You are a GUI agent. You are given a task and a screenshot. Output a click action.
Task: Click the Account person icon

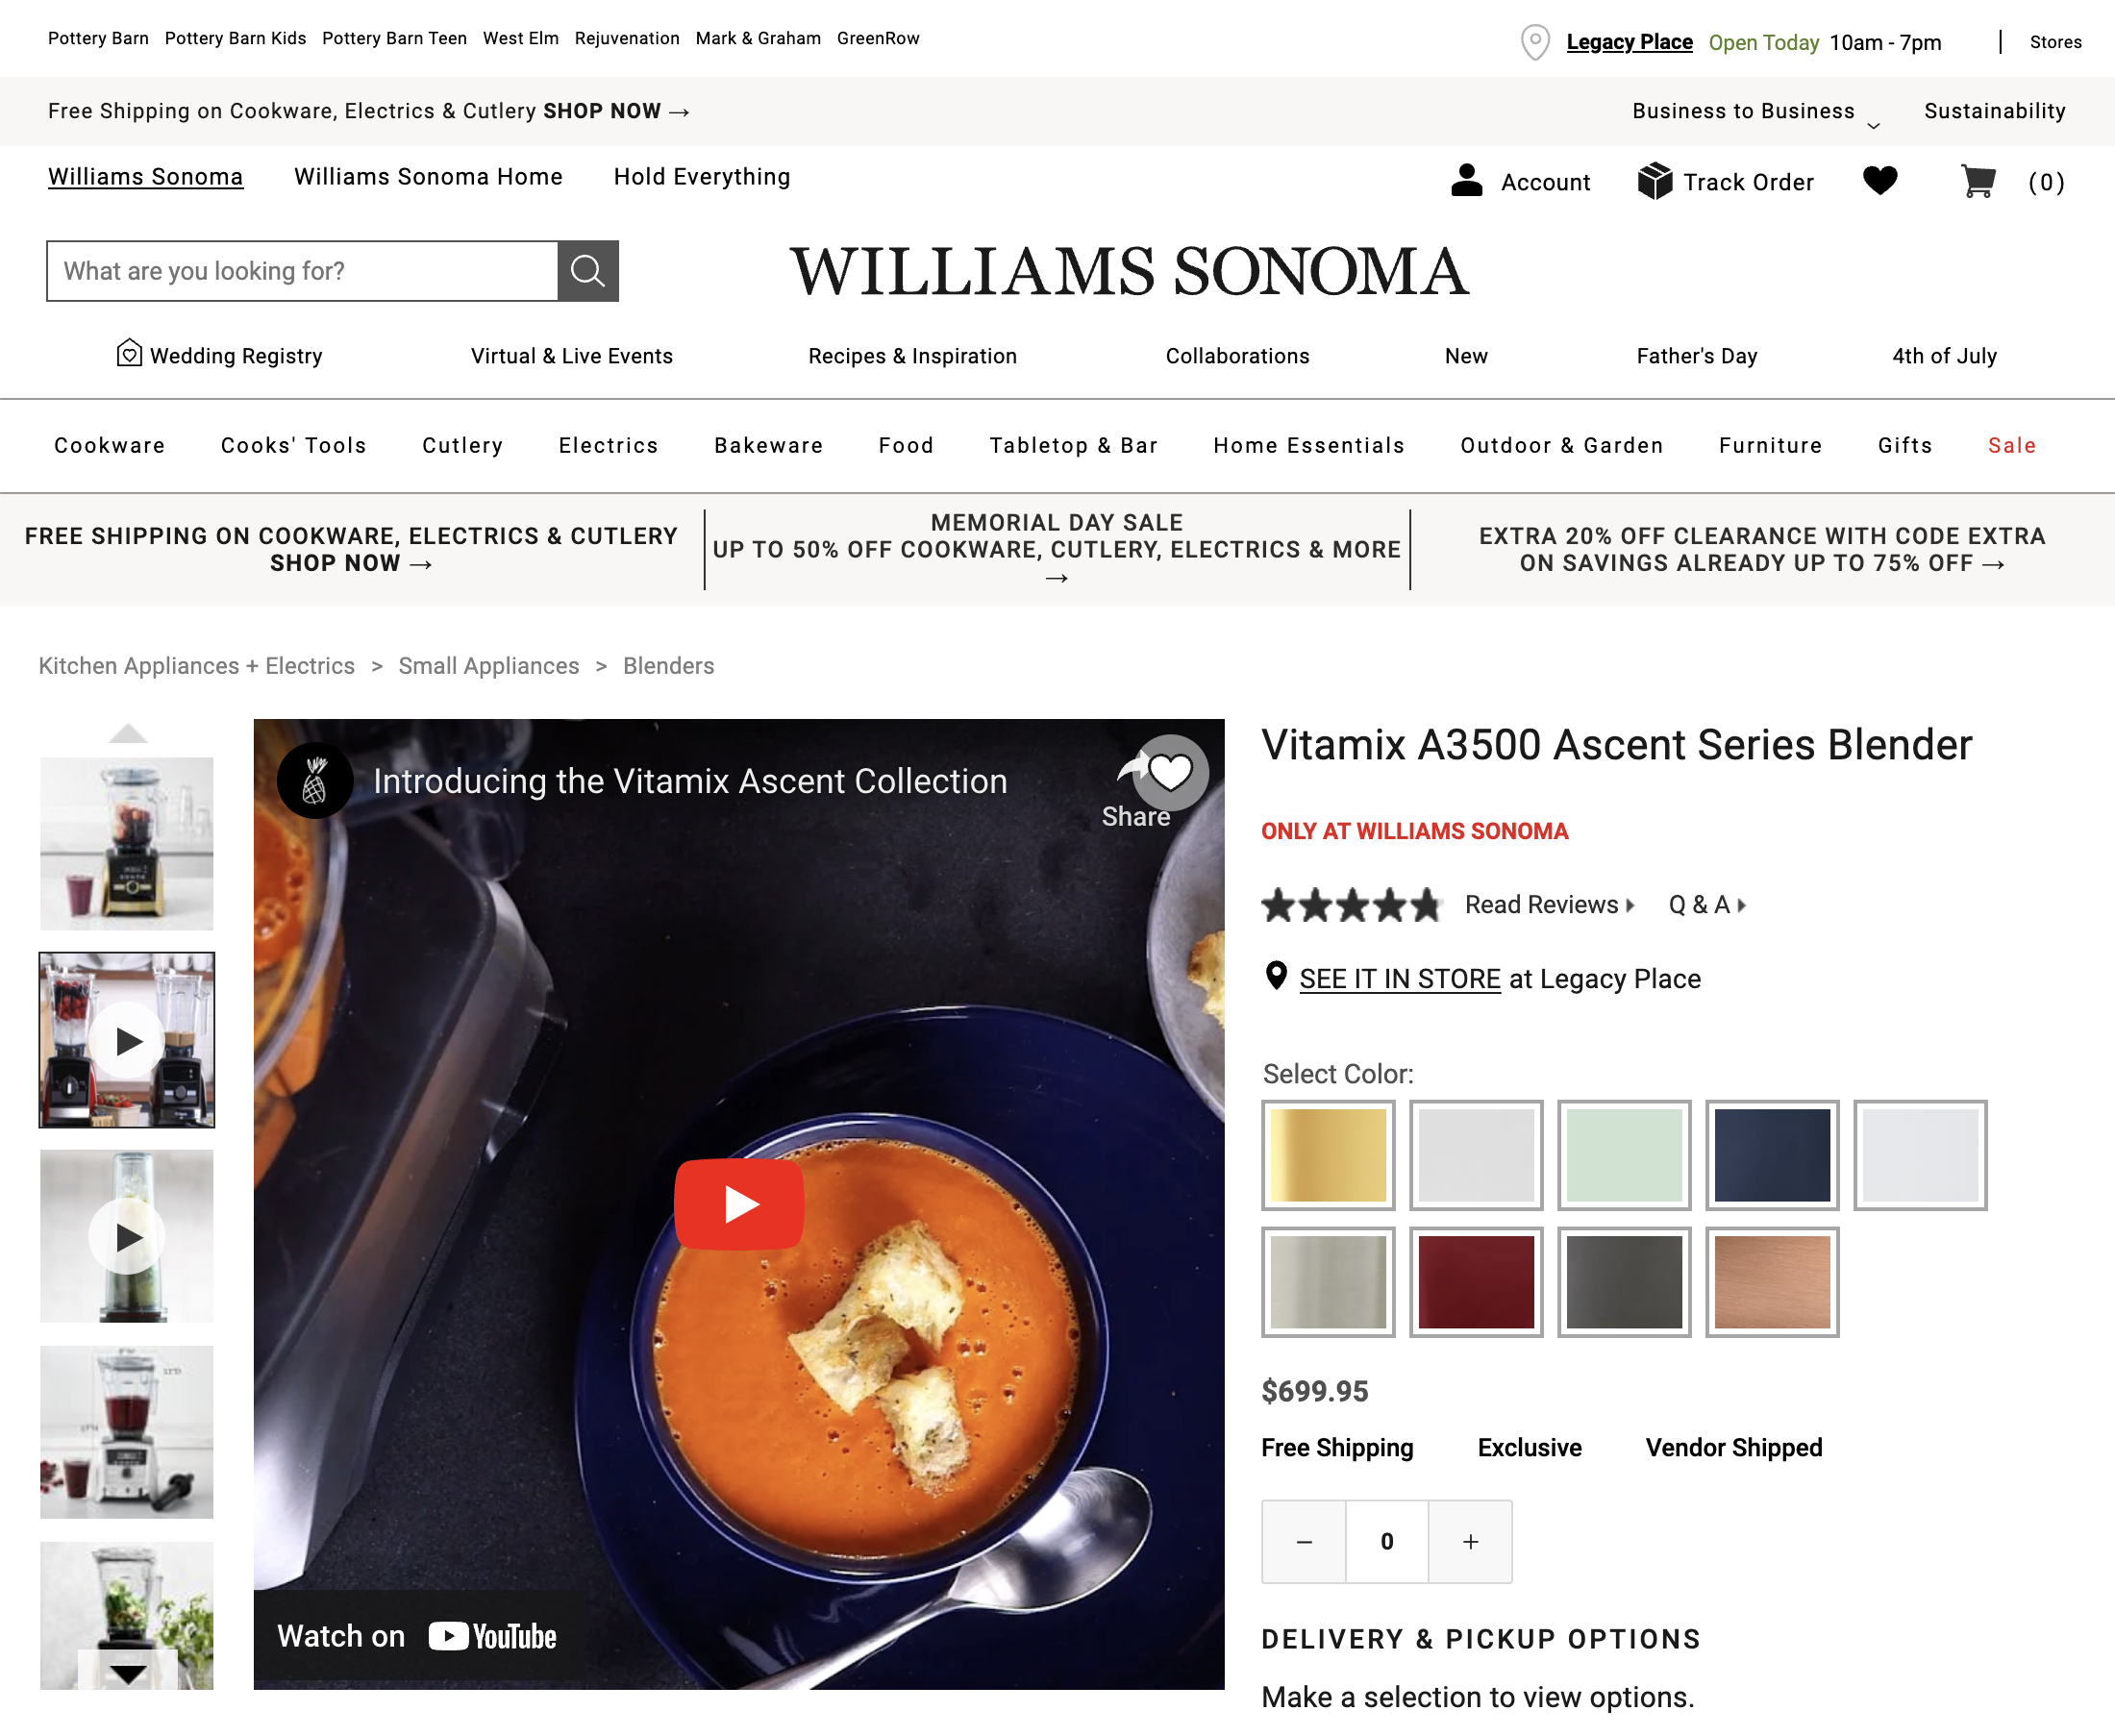(x=1466, y=180)
